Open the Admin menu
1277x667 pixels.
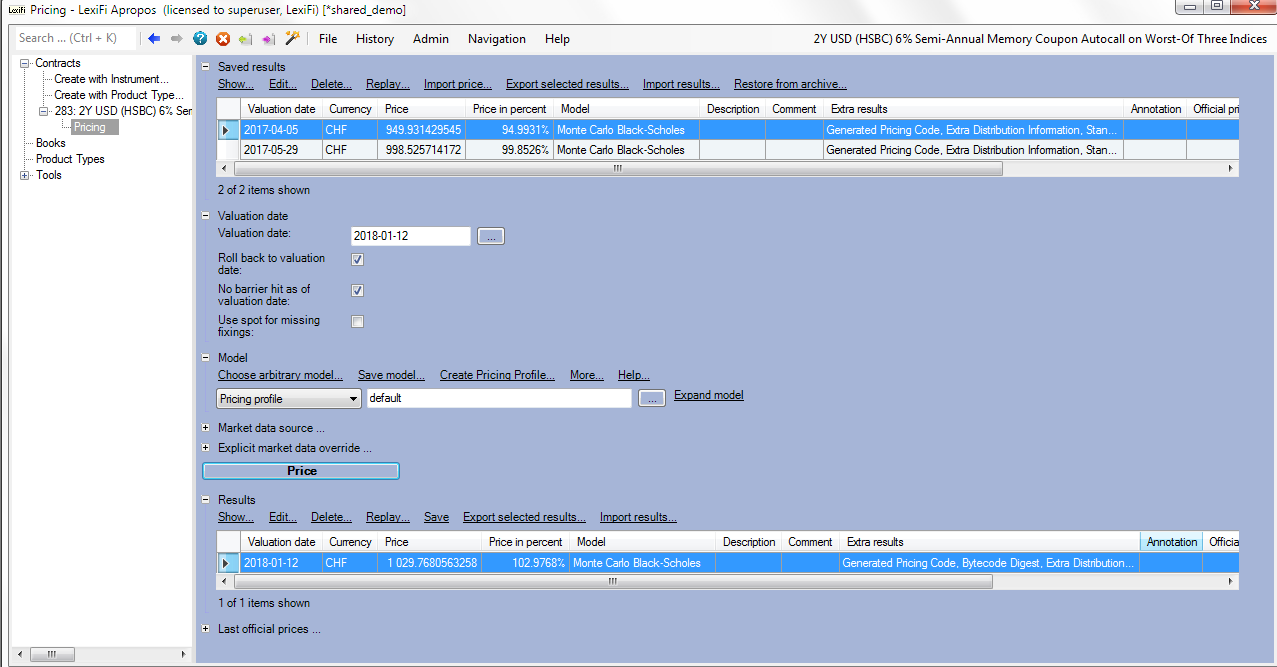tap(431, 39)
